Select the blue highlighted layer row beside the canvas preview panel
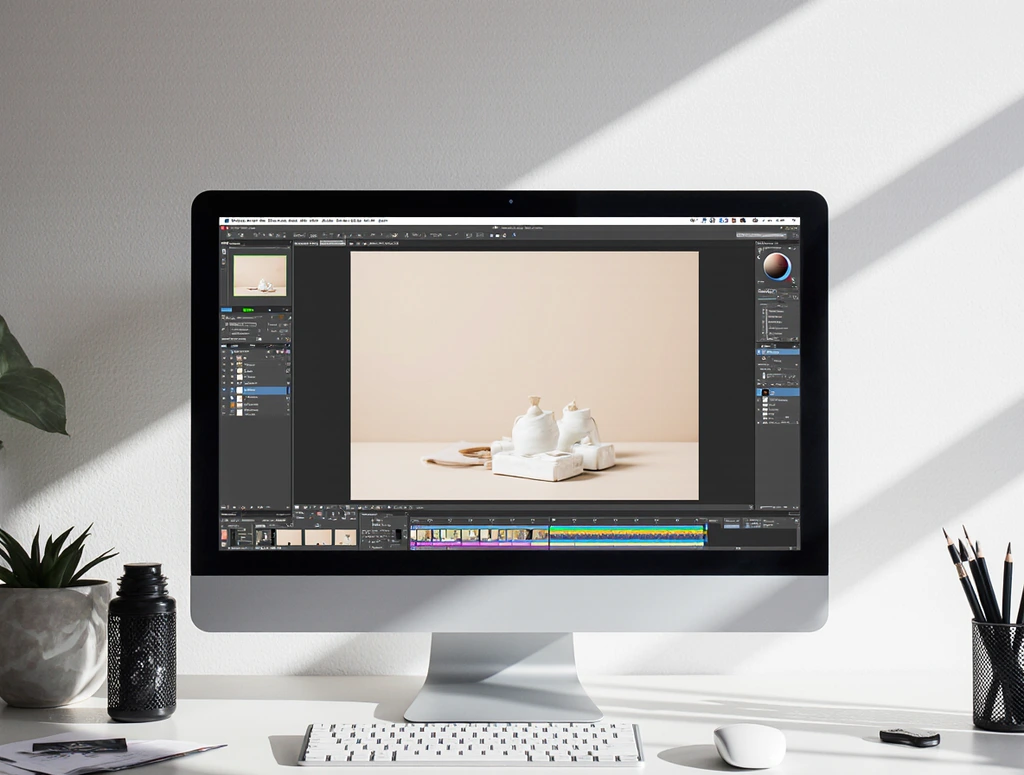1024x775 pixels. pos(255,390)
